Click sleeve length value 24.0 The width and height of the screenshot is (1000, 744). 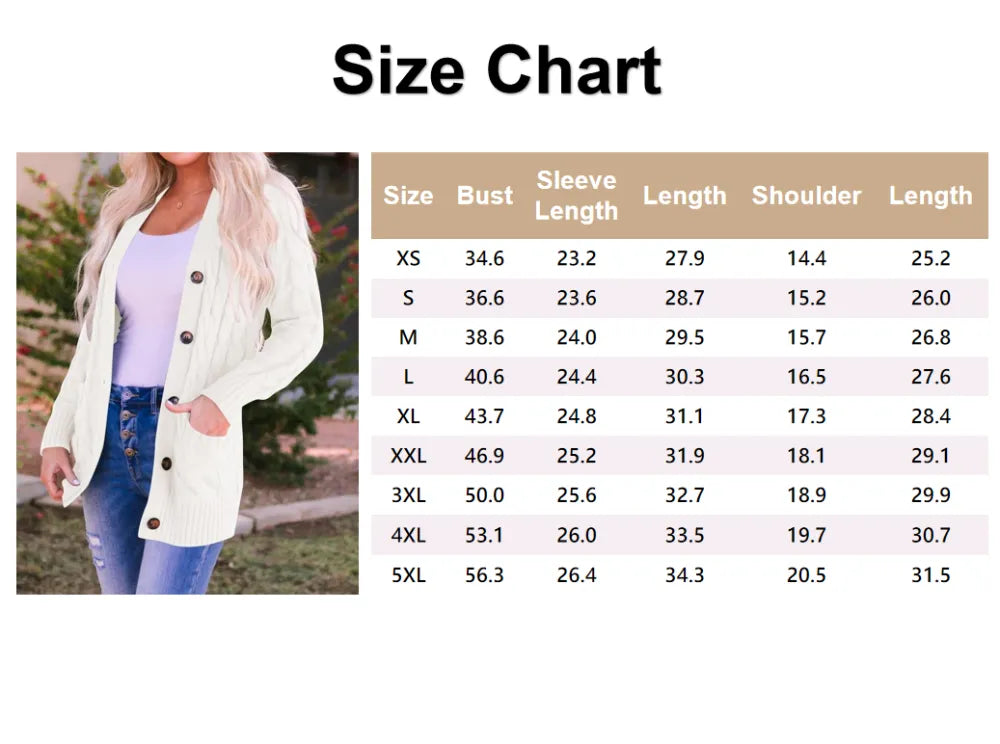(x=577, y=337)
